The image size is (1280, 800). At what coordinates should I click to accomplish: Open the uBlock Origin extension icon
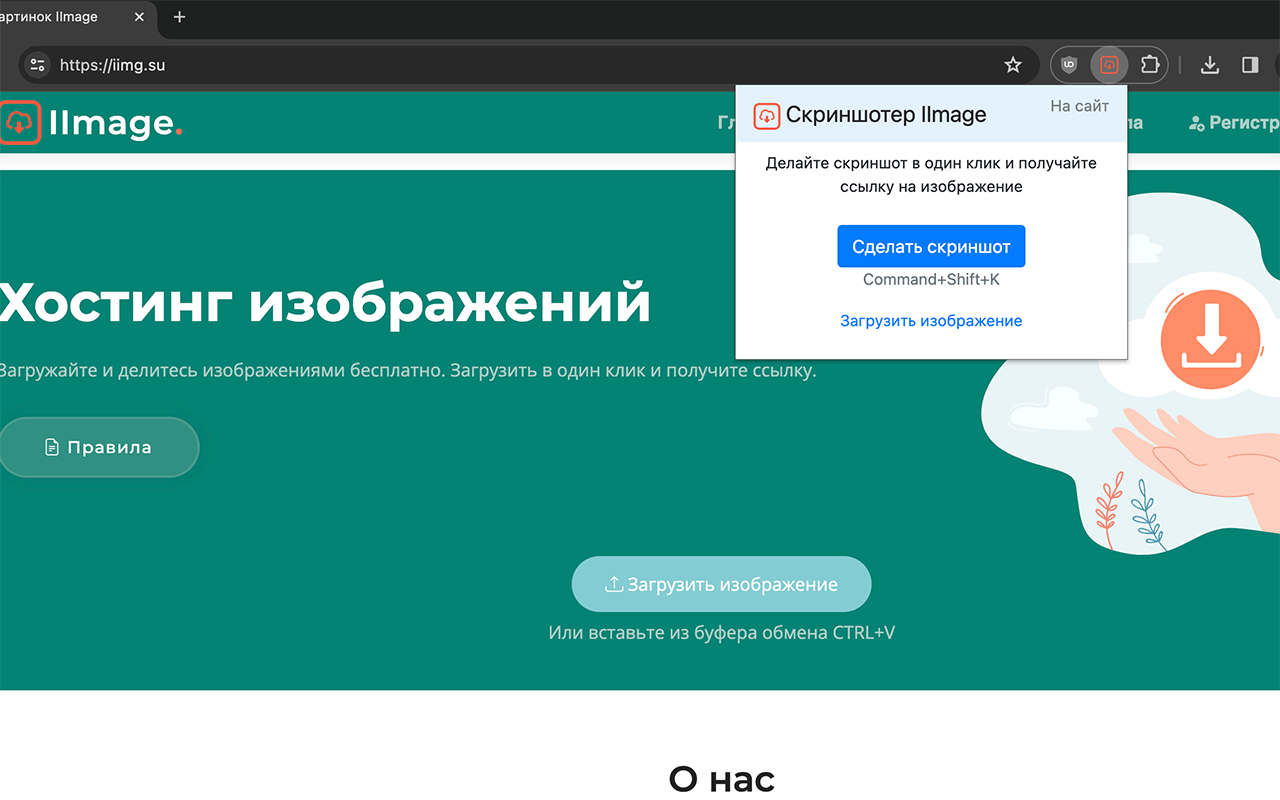[x=1068, y=64]
